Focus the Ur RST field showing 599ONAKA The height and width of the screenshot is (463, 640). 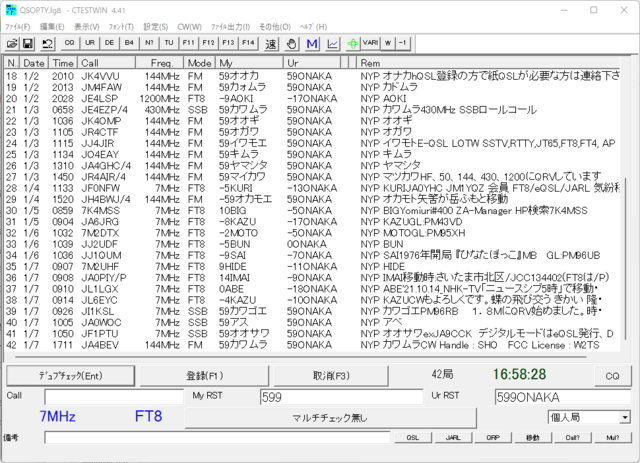point(562,397)
